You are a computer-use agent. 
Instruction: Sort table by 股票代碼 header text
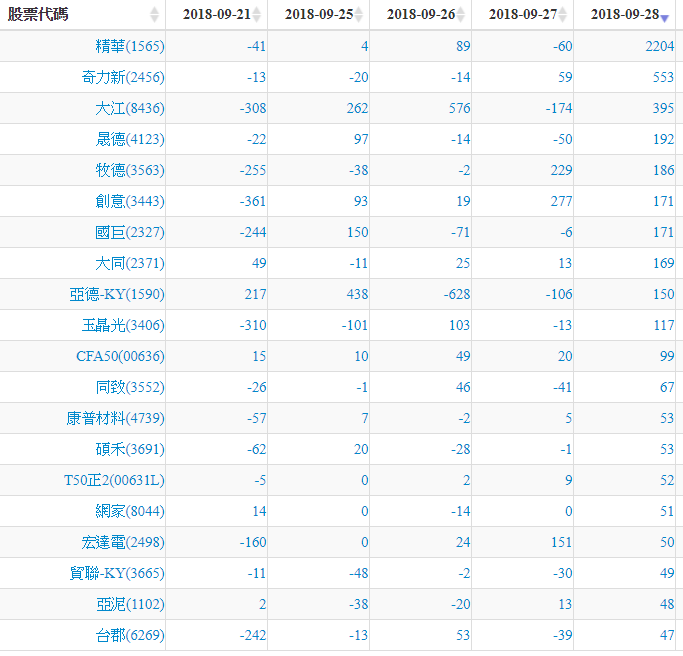pyautogui.click(x=38, y=15)
